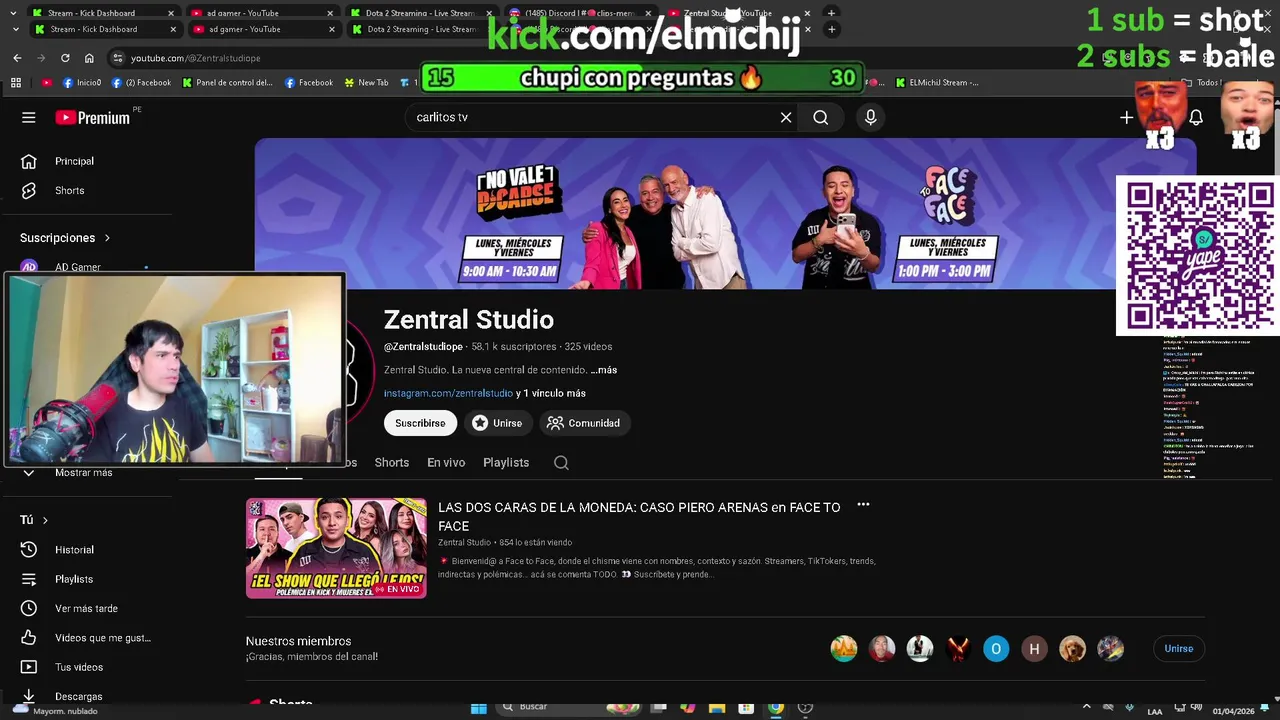Open the Inicio0 Facebook bookmark

pos(82,83)
